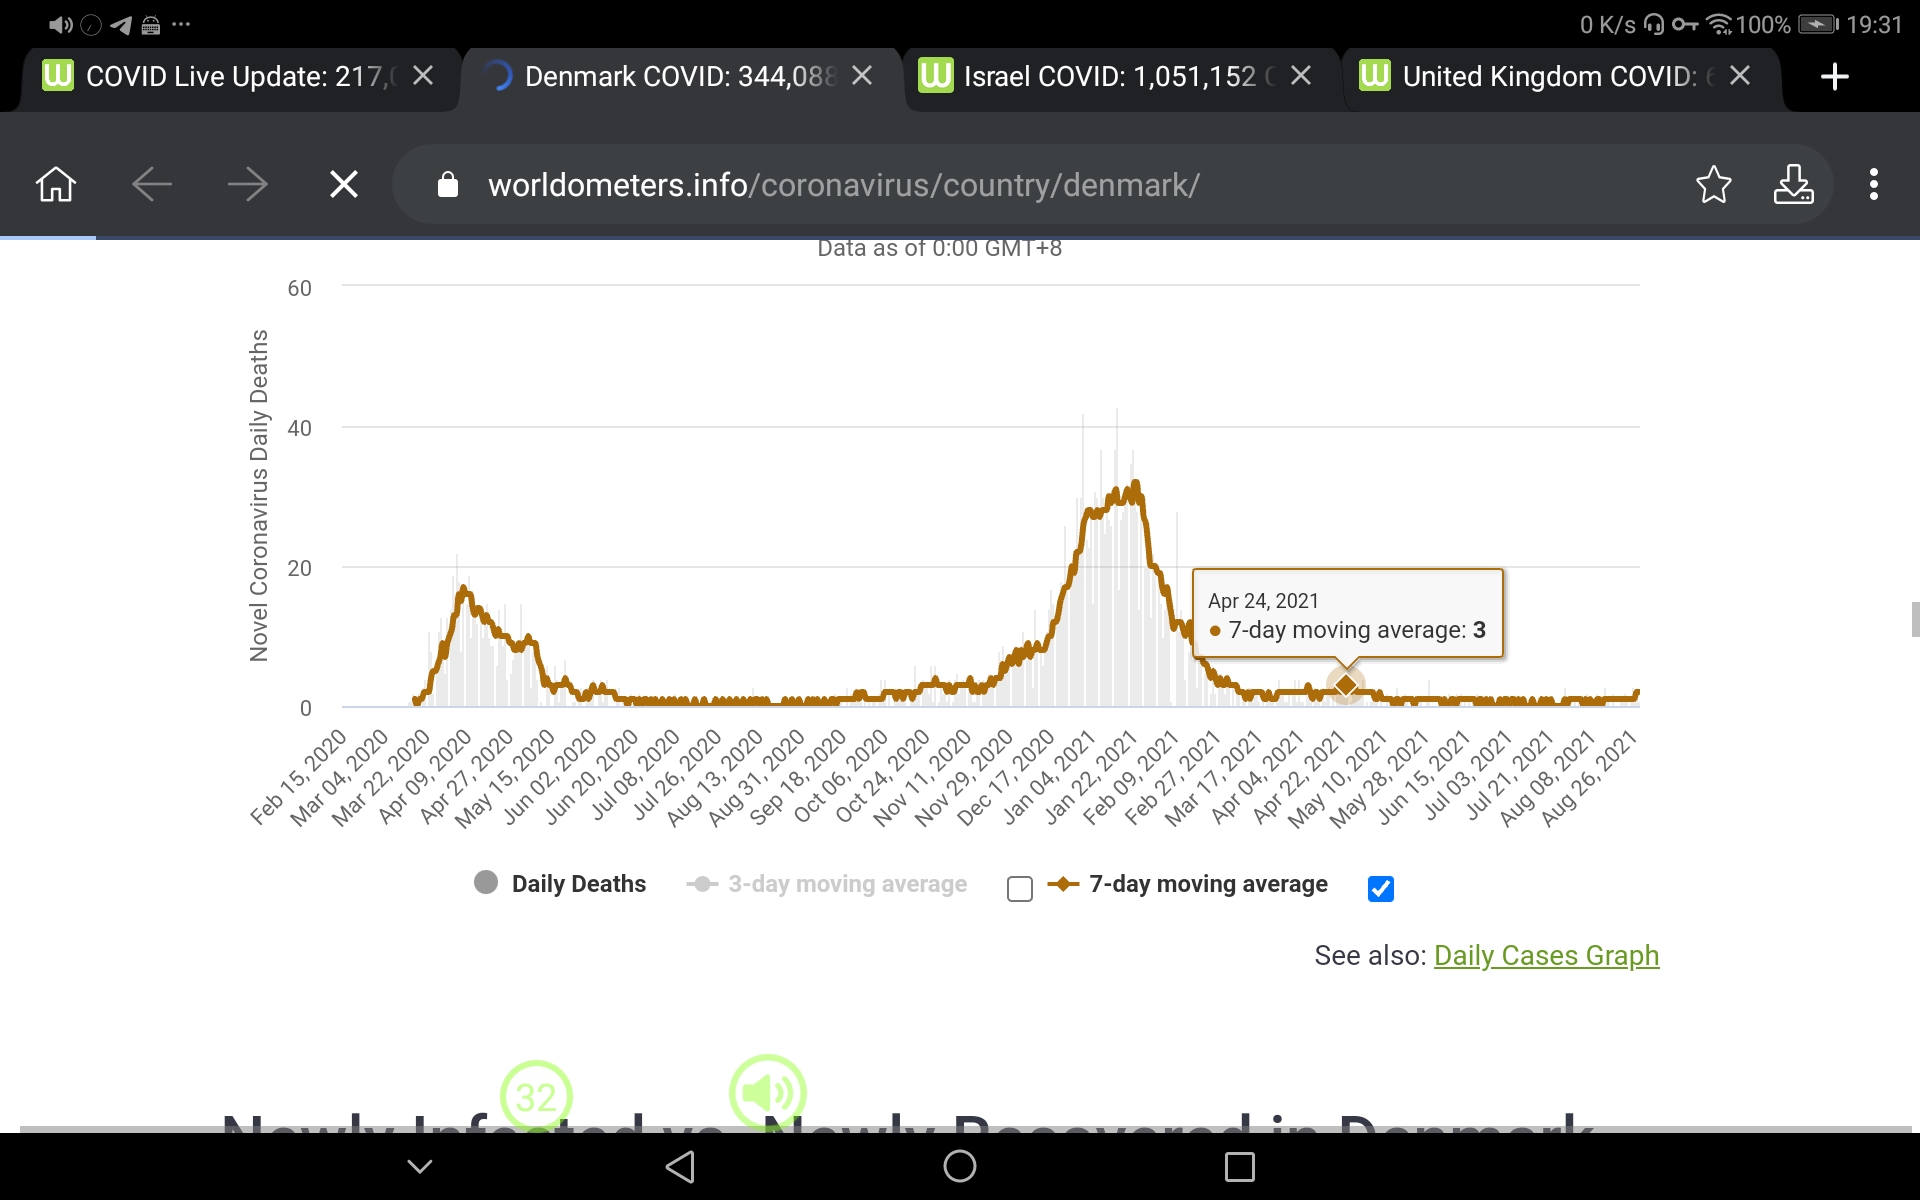Viewport: 1920px width, 1200px height.
Task: Stop page loading with X icon
Action: click(344, 184)
